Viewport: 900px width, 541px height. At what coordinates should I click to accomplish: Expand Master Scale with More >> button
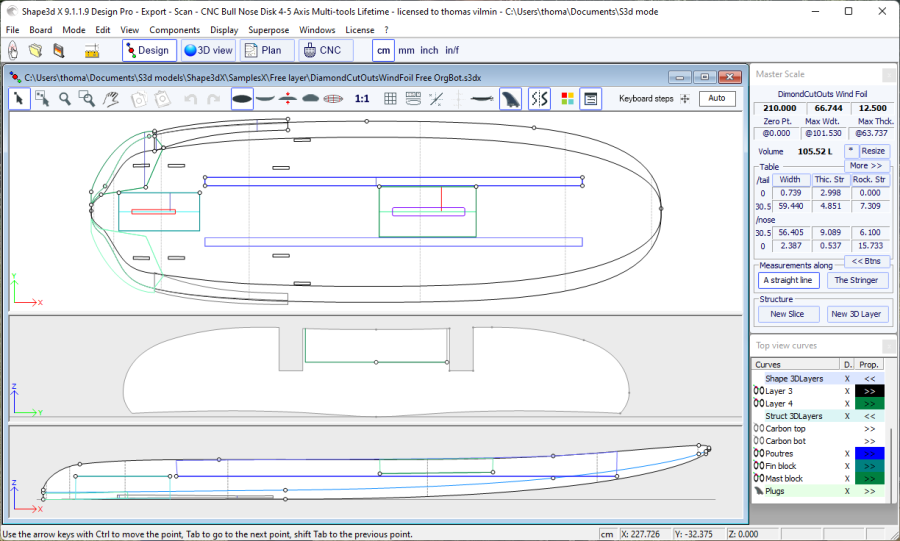pyautogui.click(x=866, y=165)
